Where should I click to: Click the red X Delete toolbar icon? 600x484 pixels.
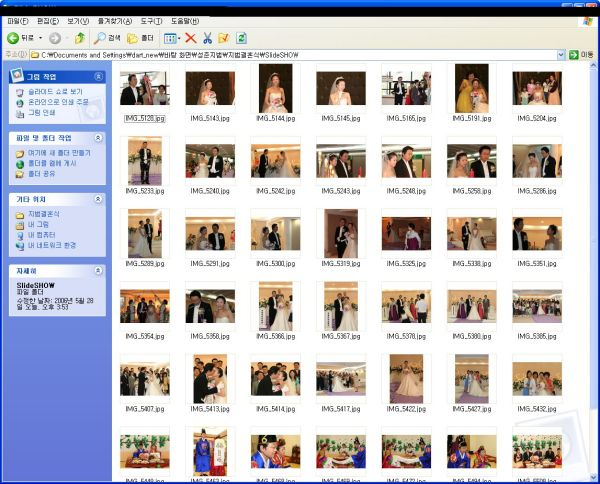190,38
